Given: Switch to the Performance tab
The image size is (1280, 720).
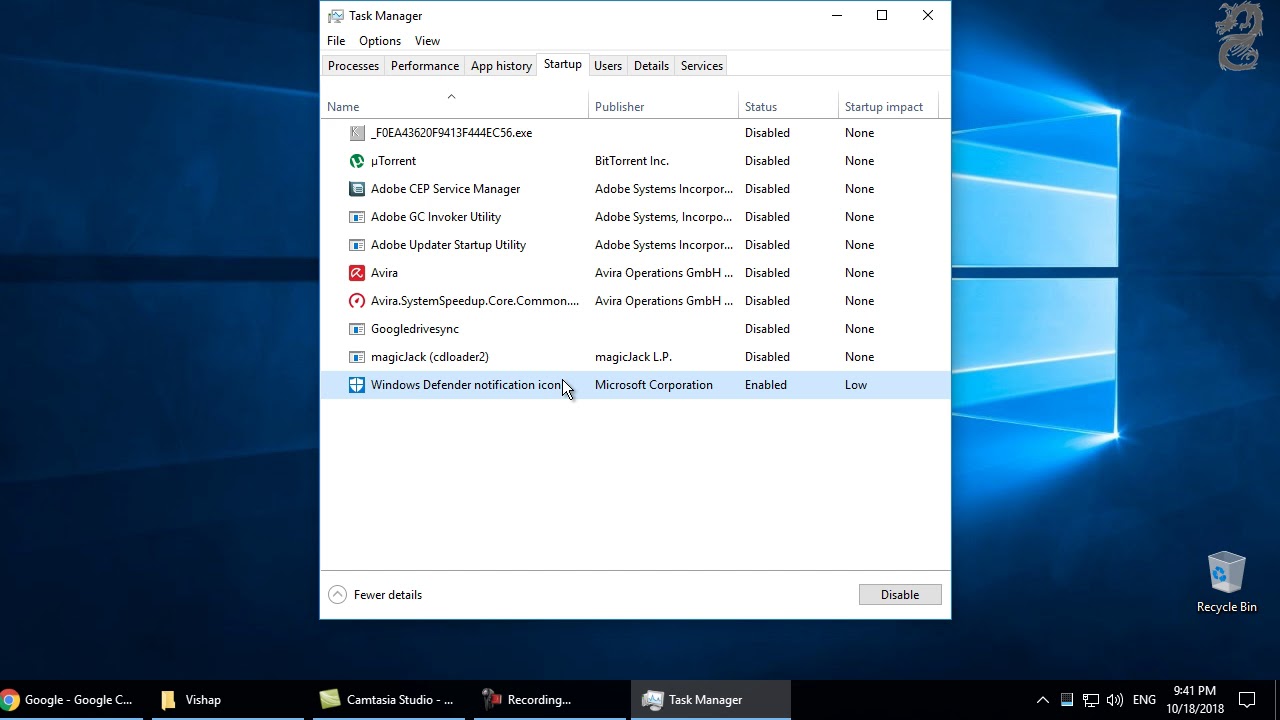Looking at the screenshot, I should [424, 66].
